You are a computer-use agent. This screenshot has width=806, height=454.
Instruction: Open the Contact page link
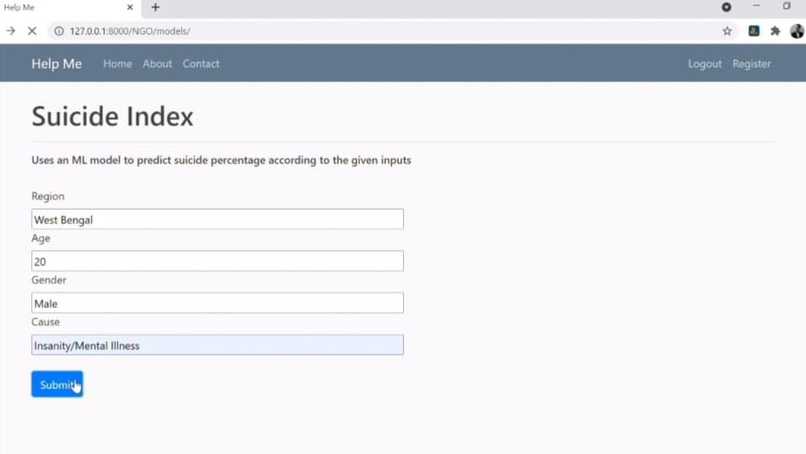pyautogui.click(x=201, y=64)
